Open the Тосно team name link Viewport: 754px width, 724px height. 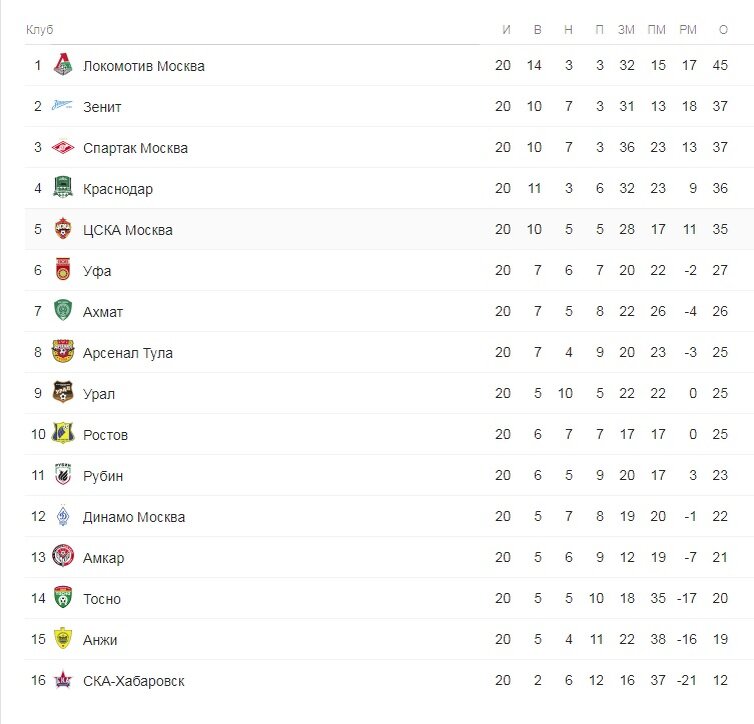coord(101,599)
